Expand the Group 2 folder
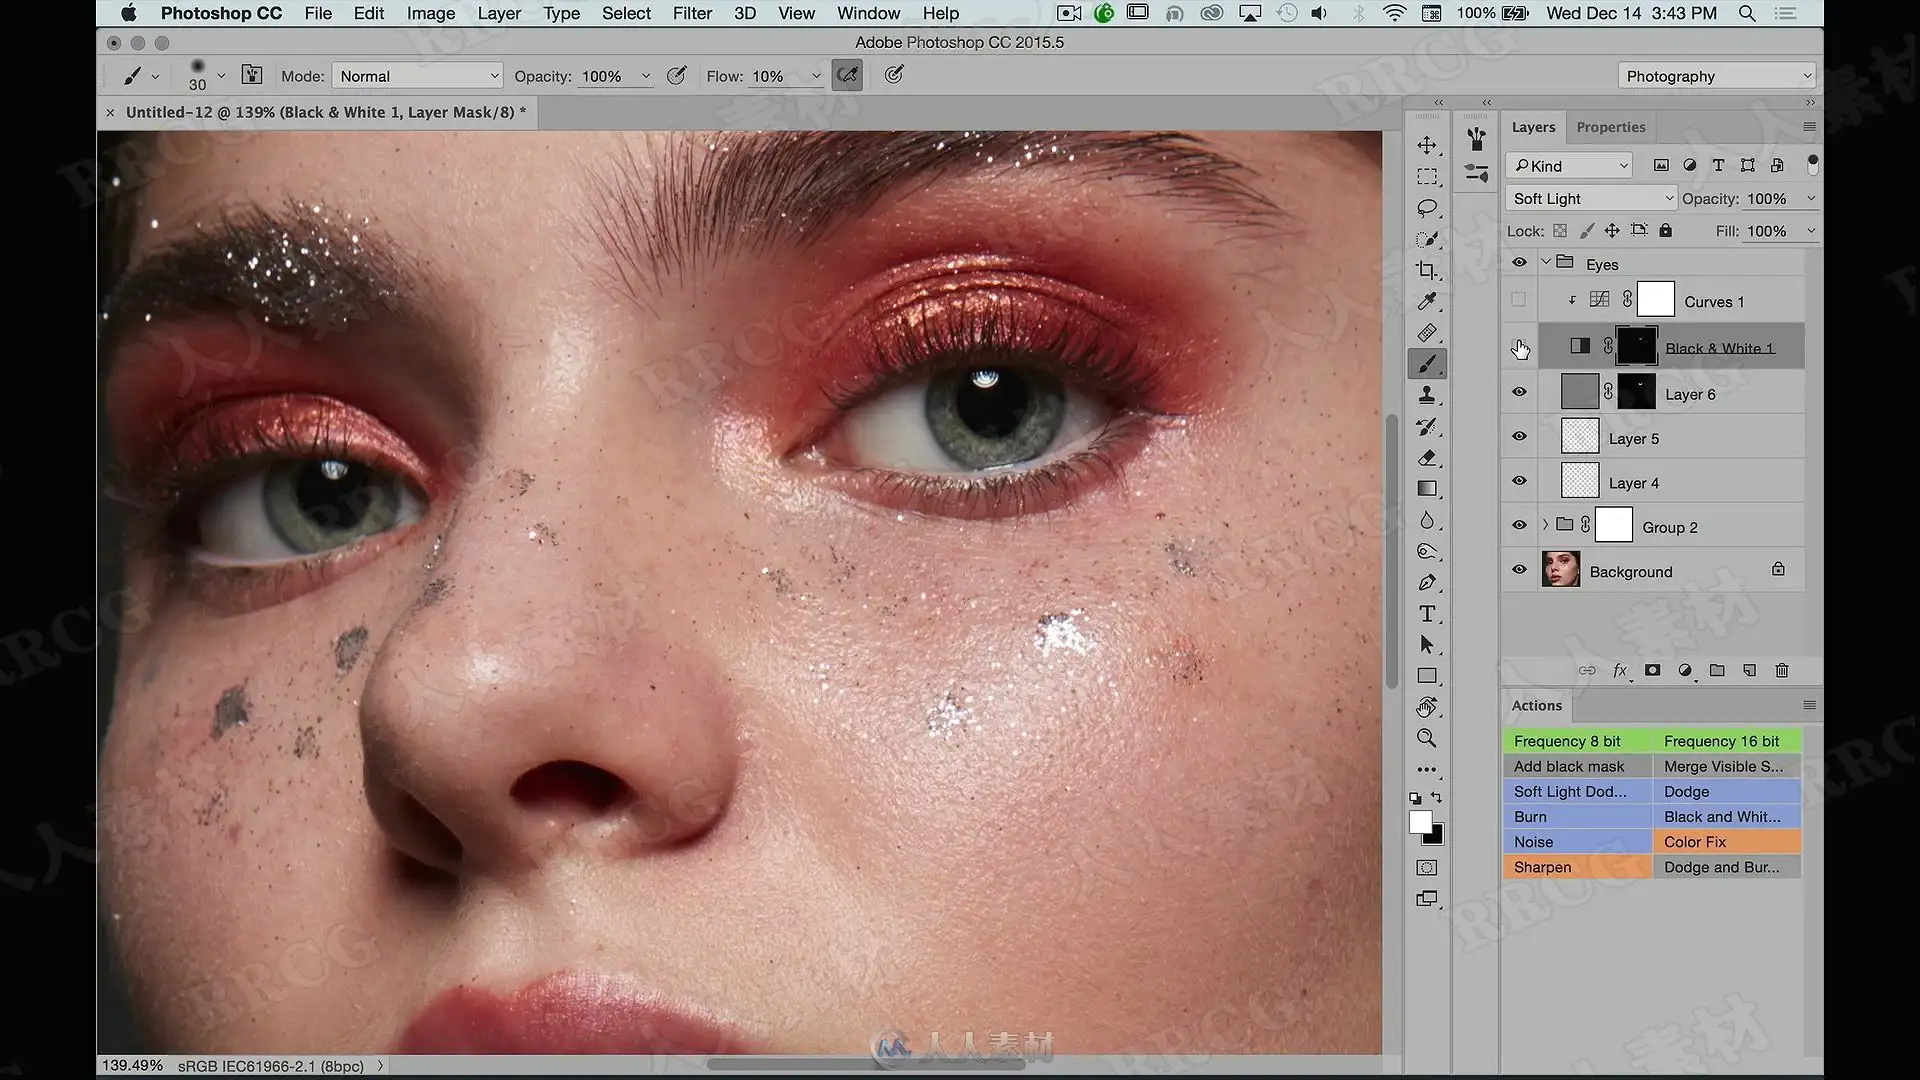This screenshot has height=1080, width=1920. tap(1546, 525)
